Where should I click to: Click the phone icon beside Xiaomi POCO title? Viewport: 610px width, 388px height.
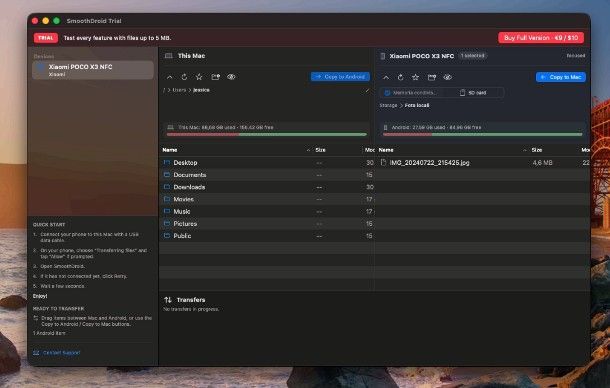click(x=383, y=56)
